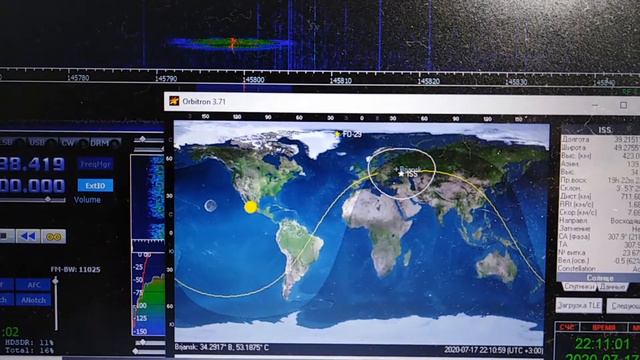Click the Total: 16% CPU readout
Viewport: 640px width, 360px height.
tap(29, 350)
